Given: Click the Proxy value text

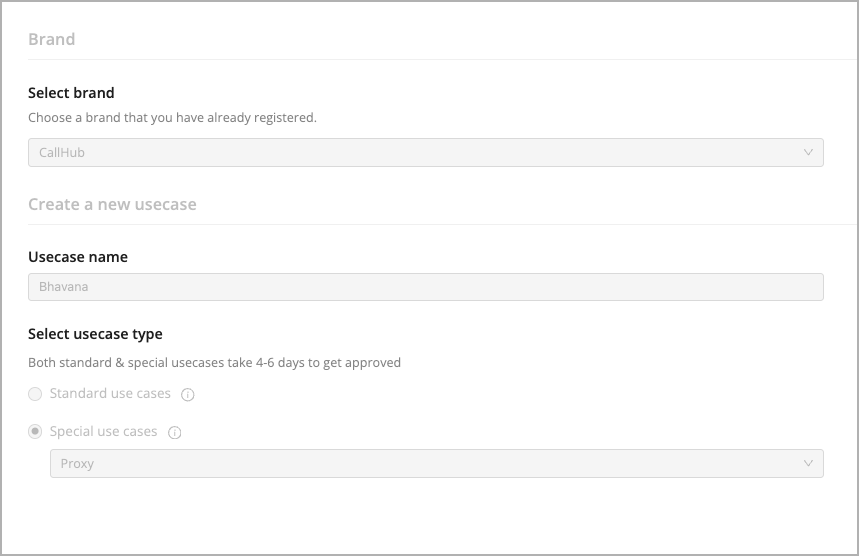Looking at the screenshot, I should pos(77,463).
